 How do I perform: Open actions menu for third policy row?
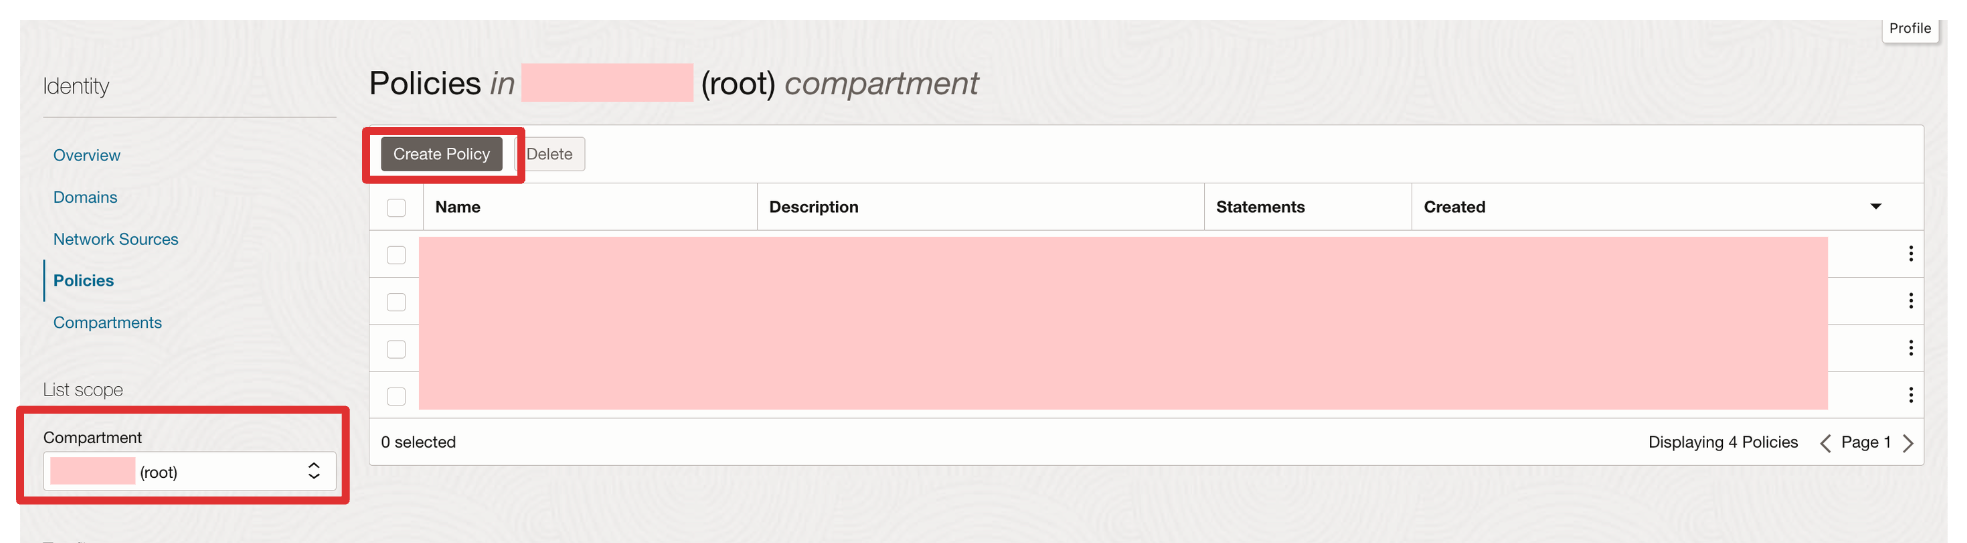coord(1910,348)
